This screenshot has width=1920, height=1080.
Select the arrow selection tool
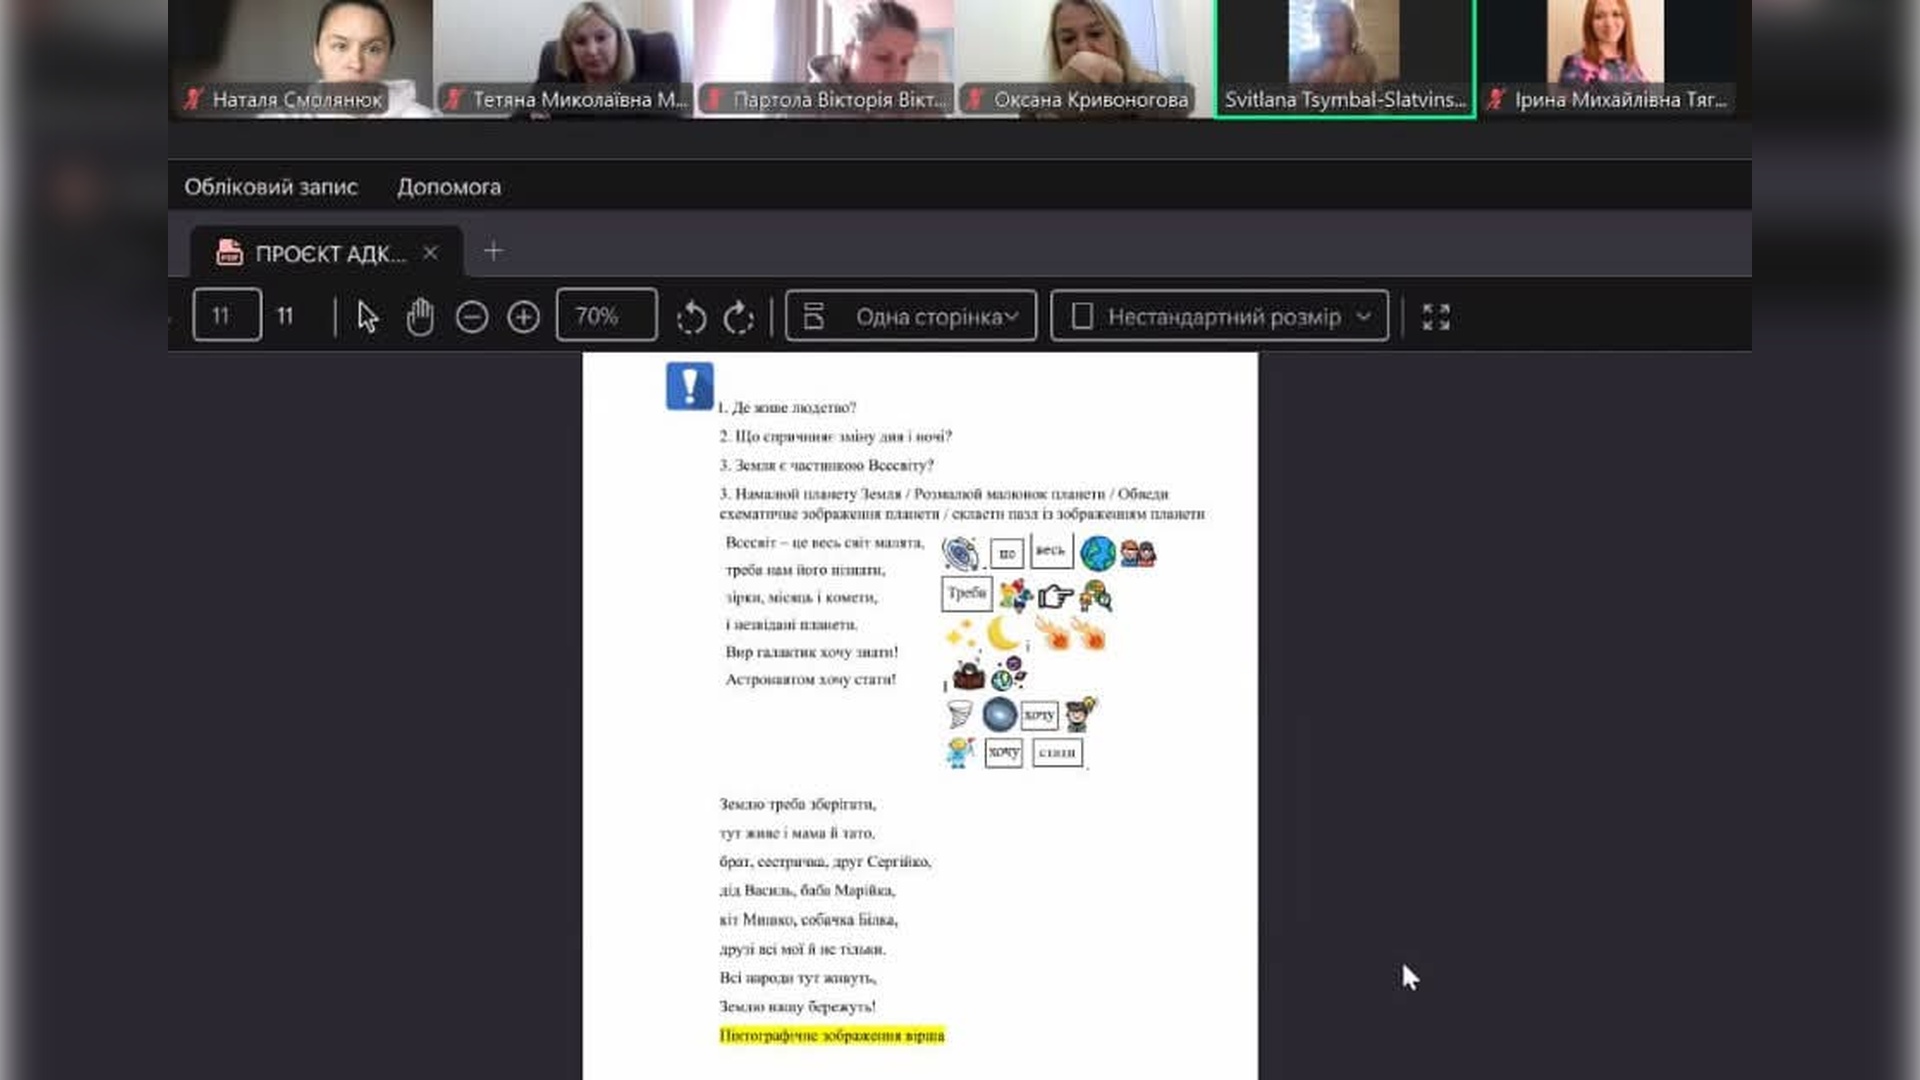coord(367,317)
